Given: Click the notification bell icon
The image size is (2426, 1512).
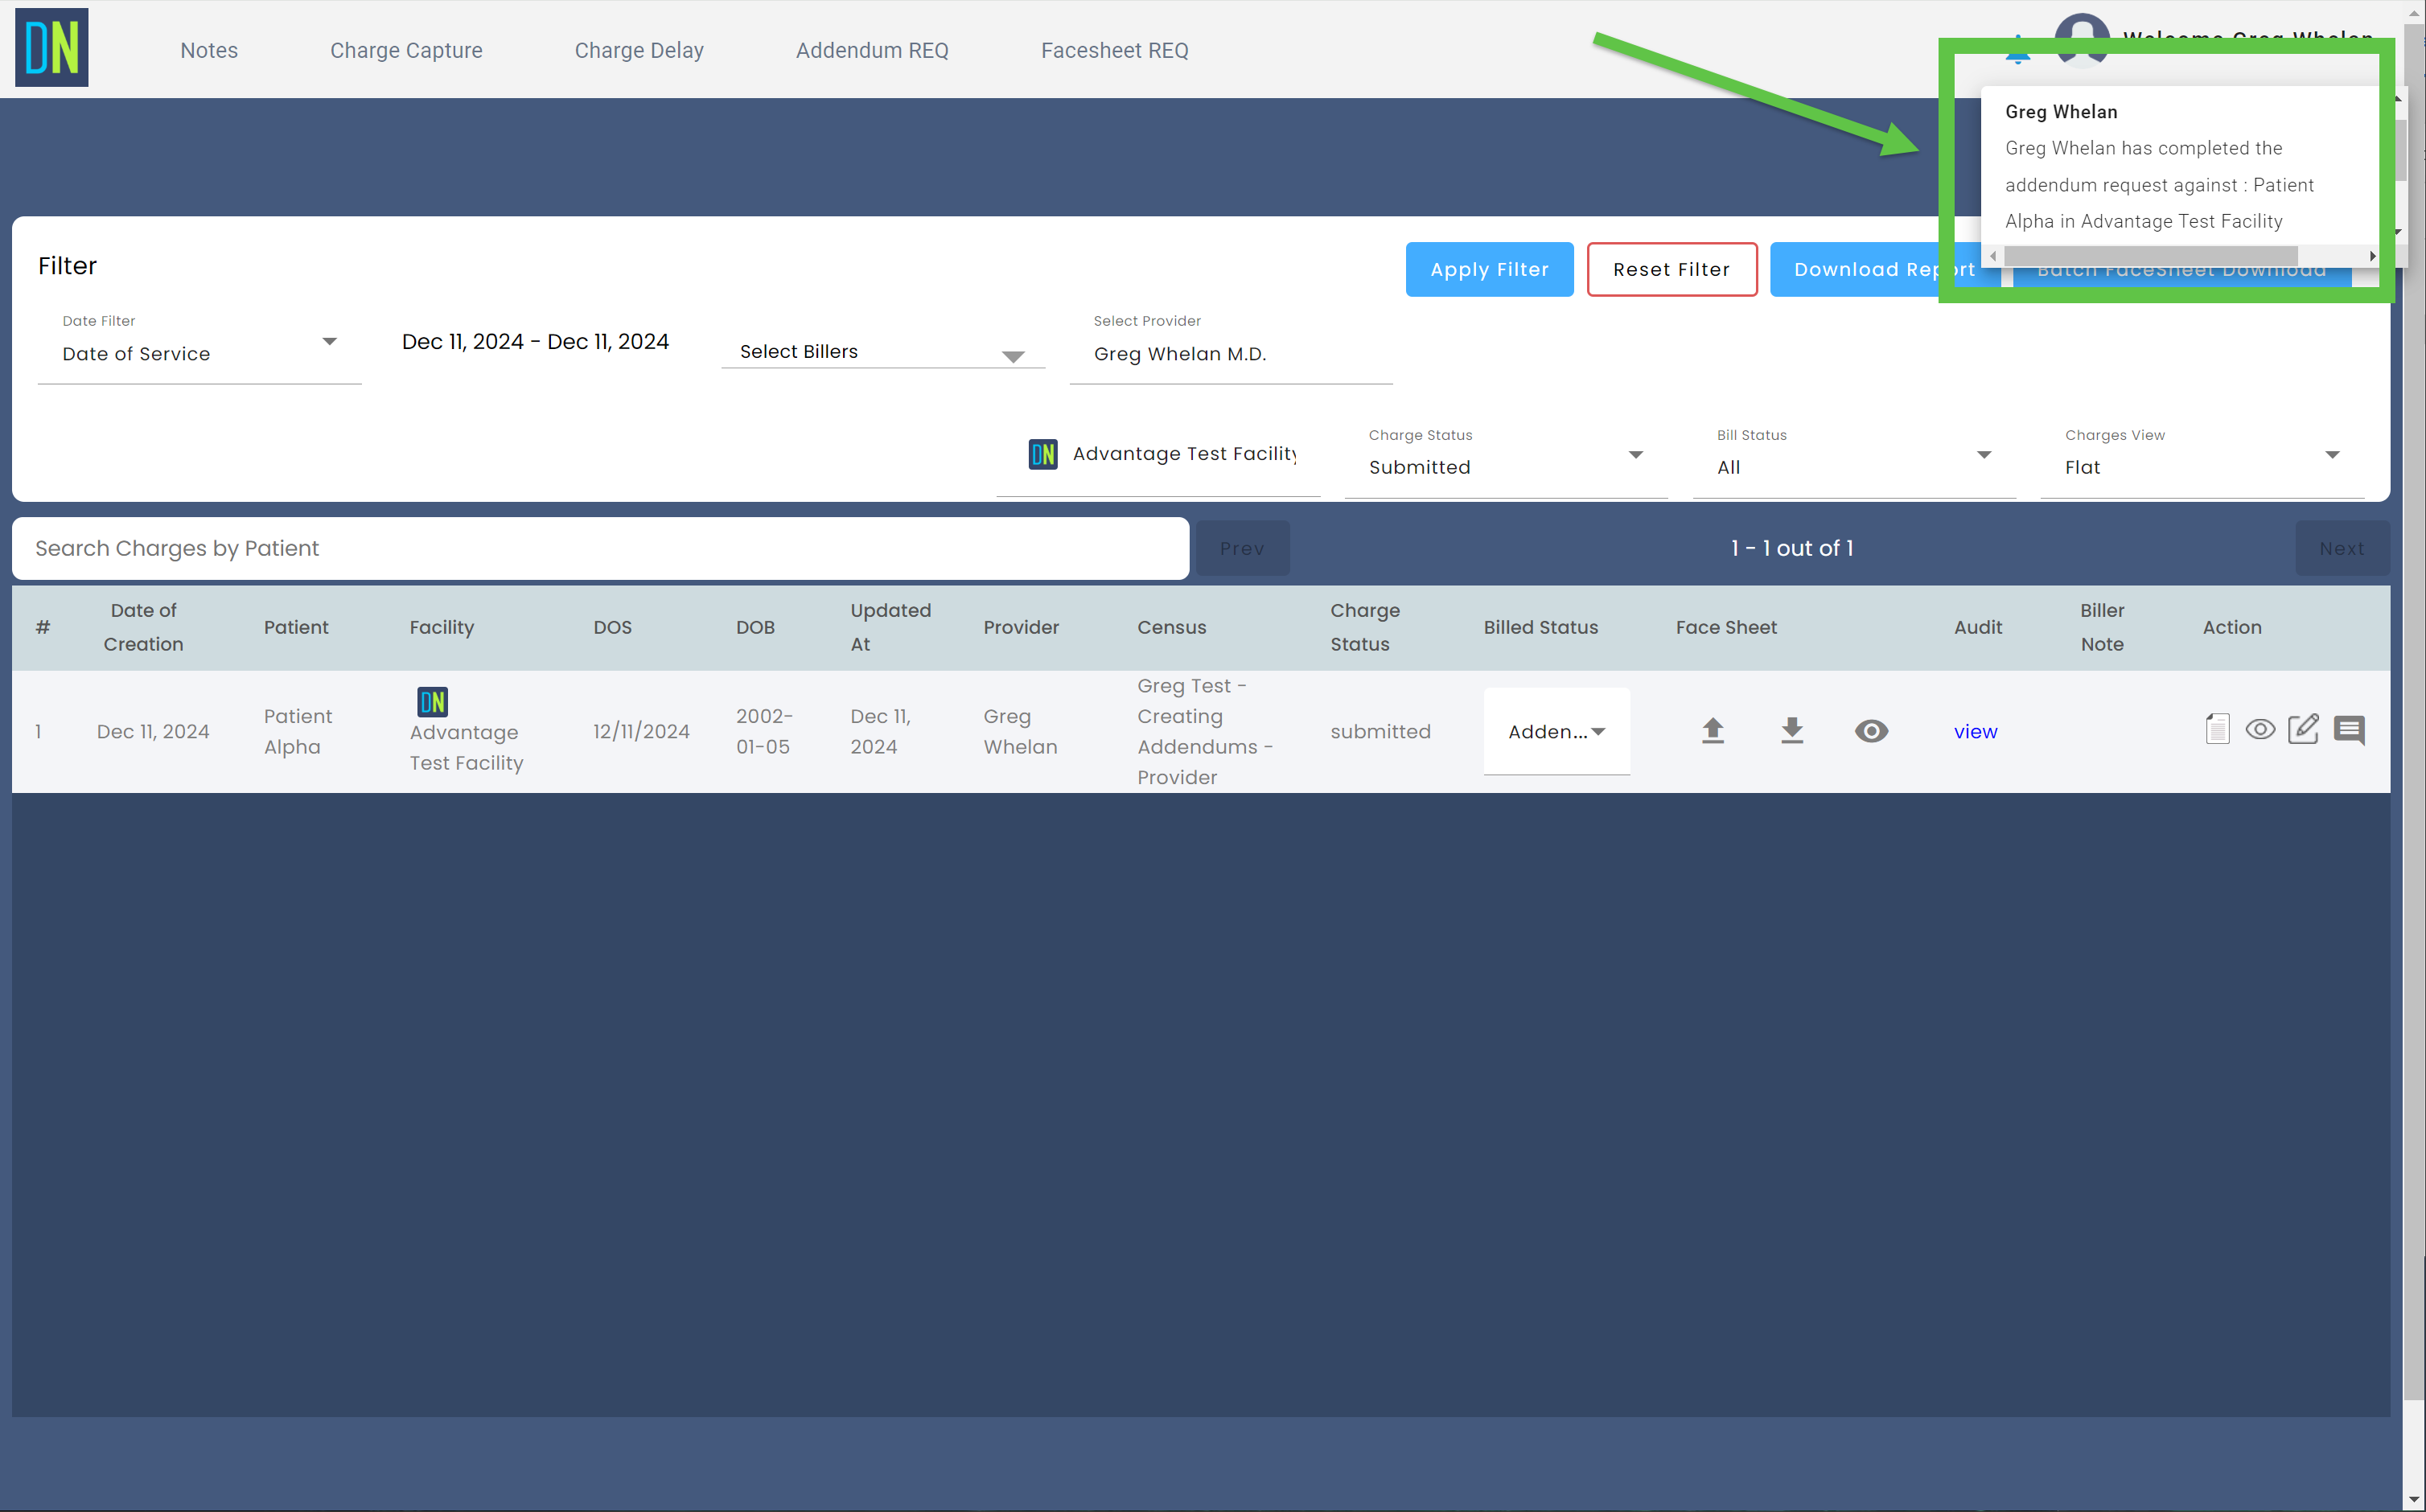Looking at the screenshot, I should [x=2018, y=50].
